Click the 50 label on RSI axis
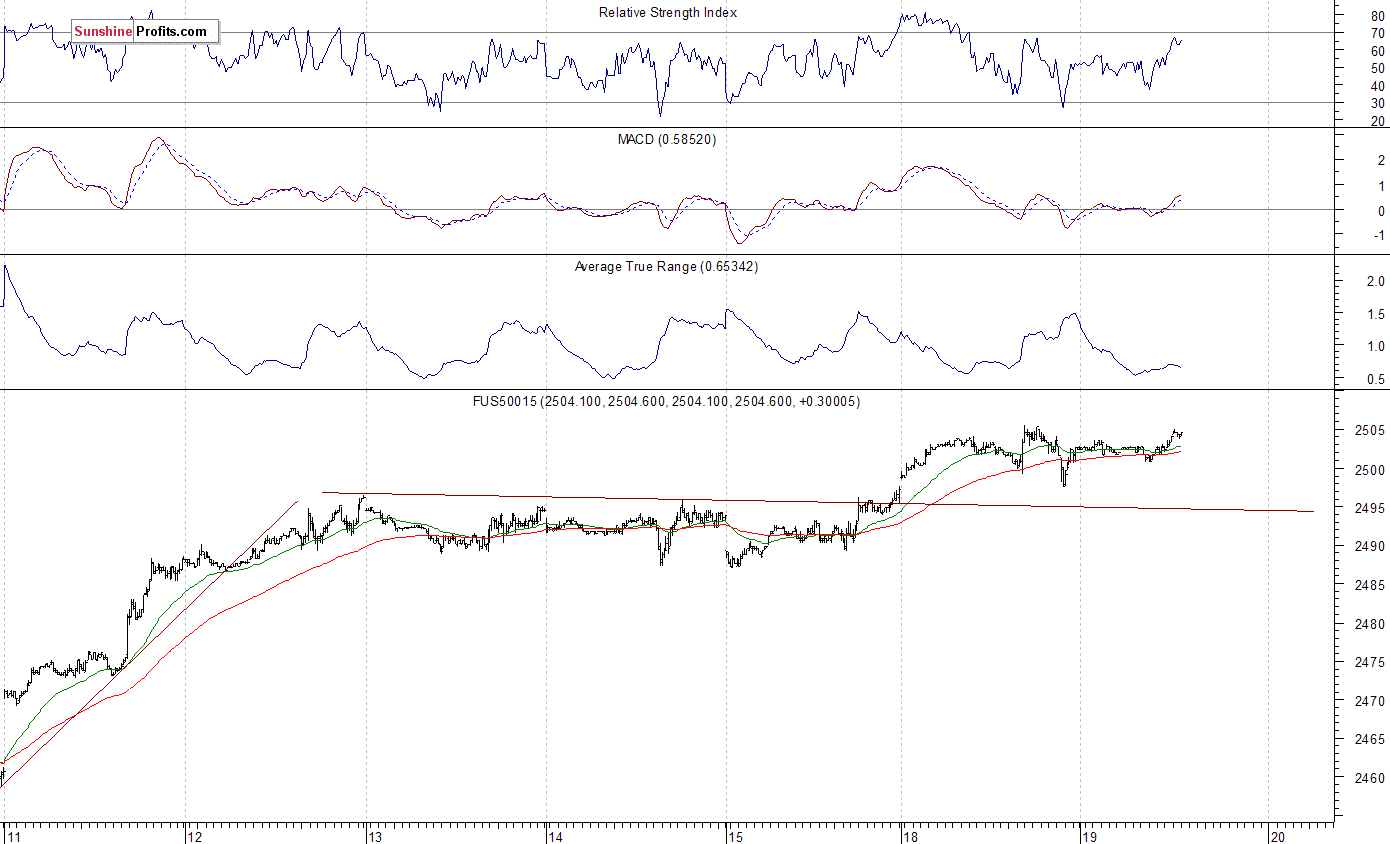The height and width of the screenshot is (844, 1390). (1377, 68)
